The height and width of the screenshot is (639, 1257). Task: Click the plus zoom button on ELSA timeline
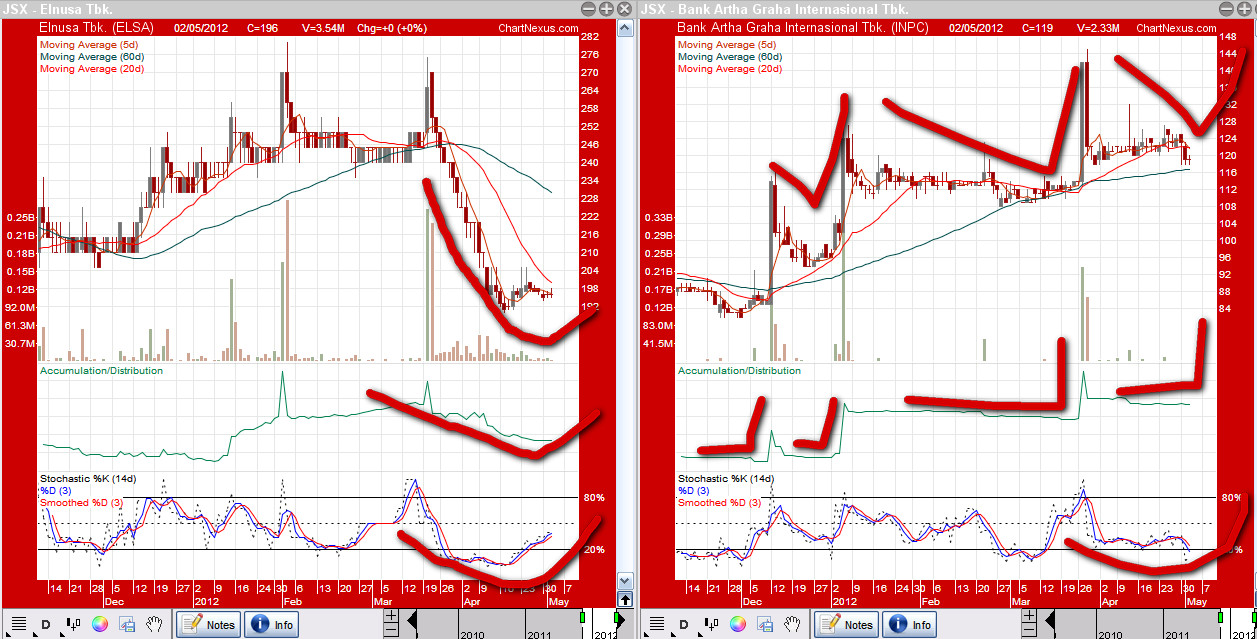391,616
